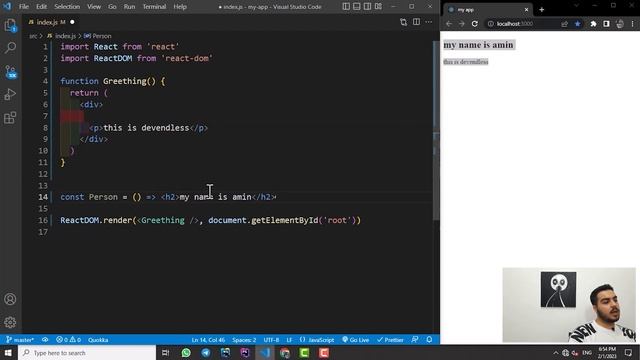The height and width of the screenshot is (360, 640).
Task: Click Chrome share page icon
Action: pyautogui.click(x=564, y=24)
